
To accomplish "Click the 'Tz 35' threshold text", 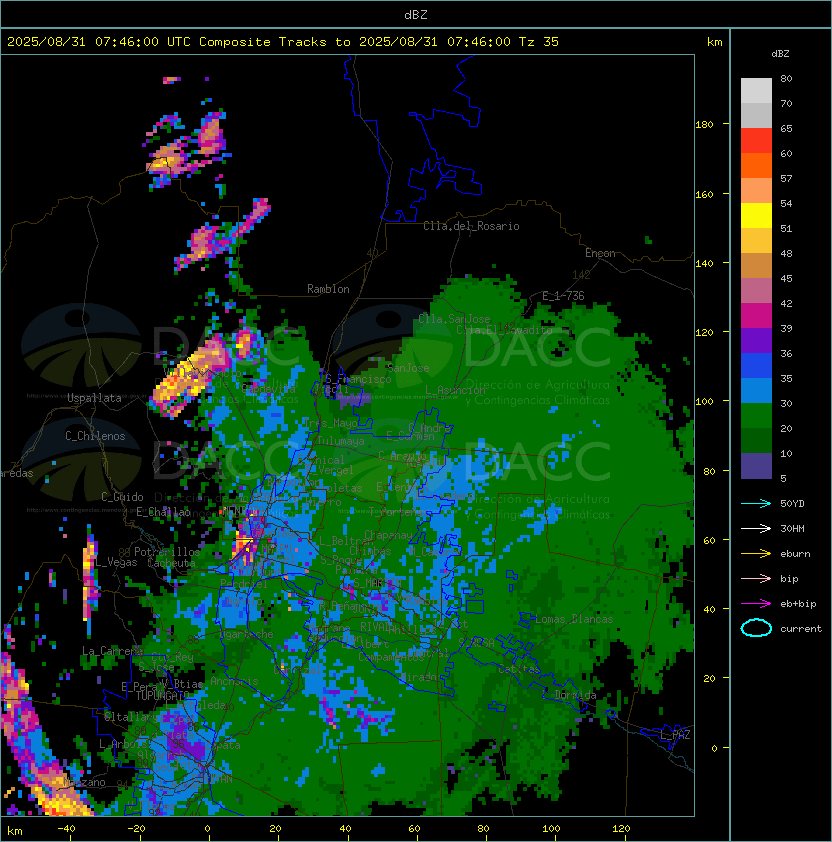I will [x=539, y=42].
